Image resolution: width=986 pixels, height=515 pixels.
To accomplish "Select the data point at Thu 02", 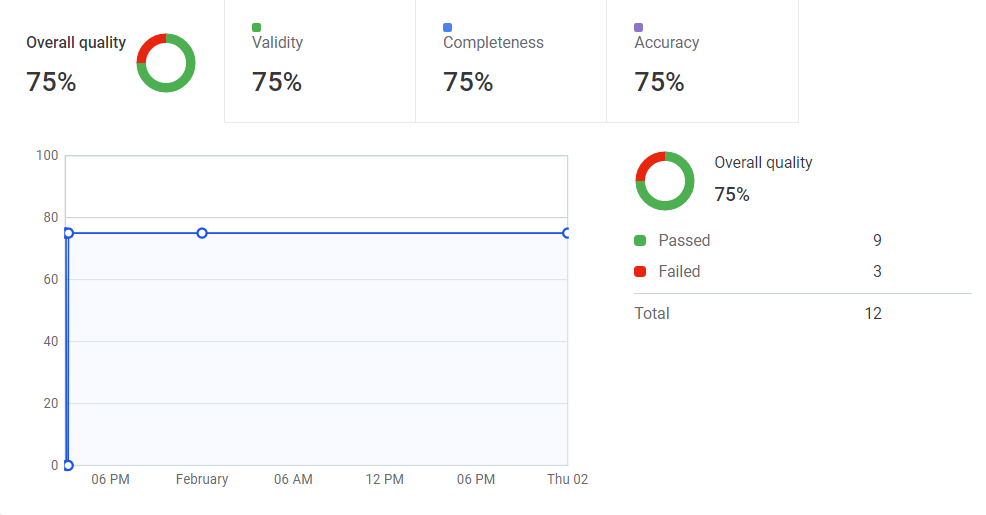I will click(x=567, y=233).
